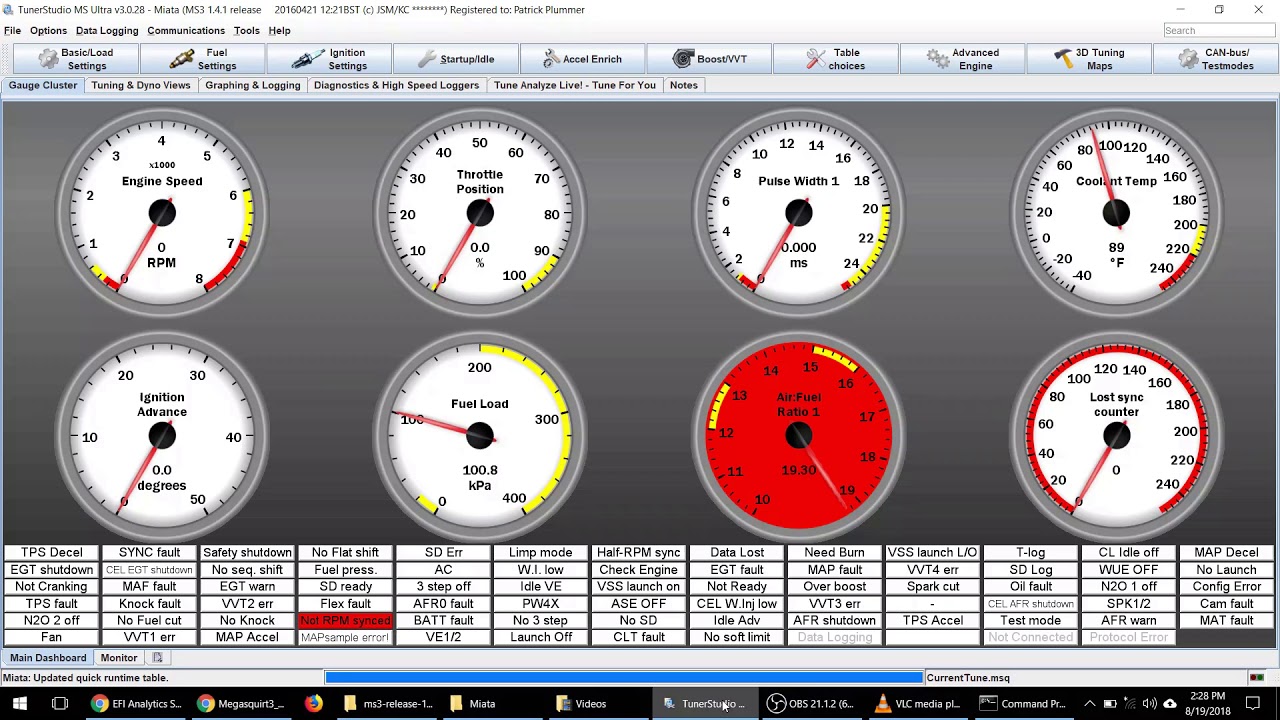Screen dimensions: 1280x720
Task: Click the volume icon in system tray
Action: click(x=1149, y=704)
